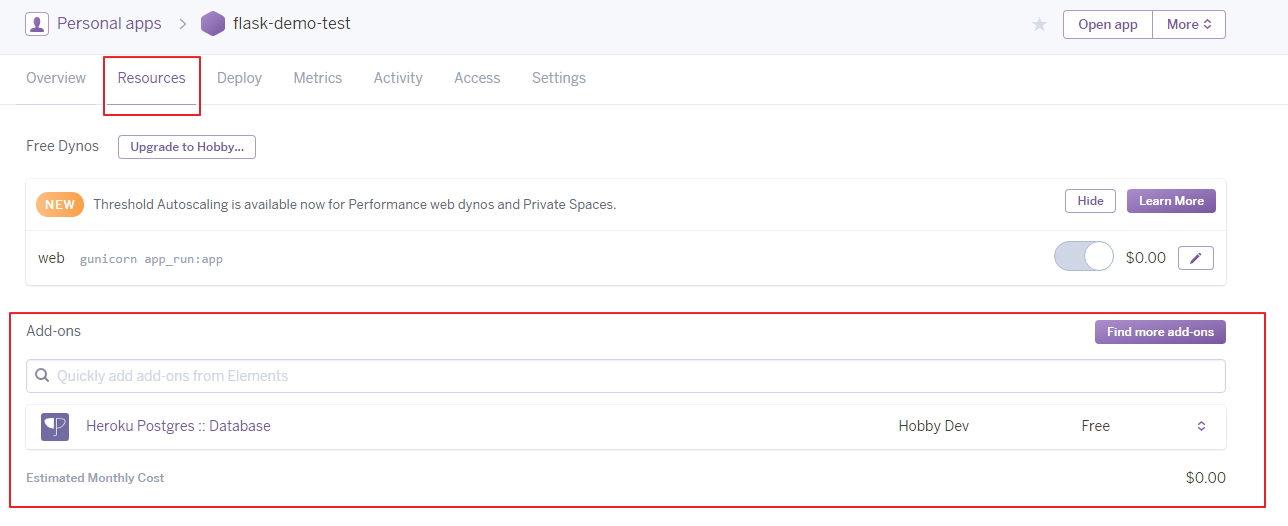Click the estimated monthly cost $0.00 value

[1205, 477]
